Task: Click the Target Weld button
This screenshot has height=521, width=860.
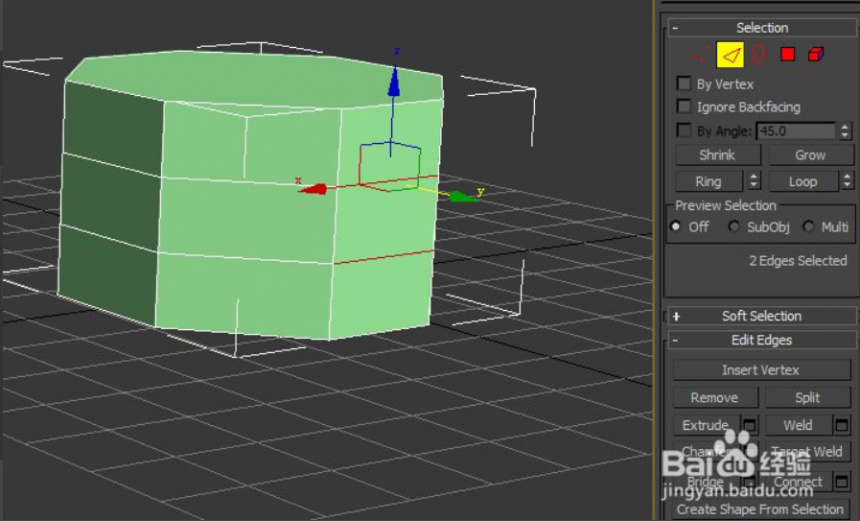Action: 807,452
